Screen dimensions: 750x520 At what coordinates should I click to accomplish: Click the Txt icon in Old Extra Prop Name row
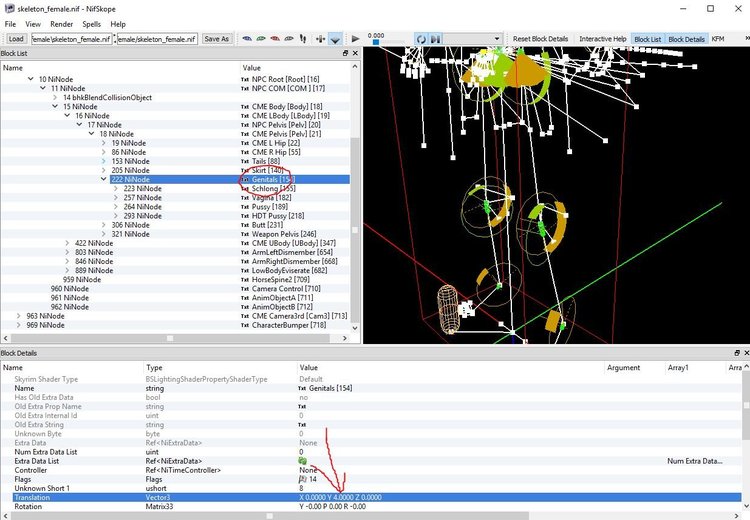pos(302,407)
